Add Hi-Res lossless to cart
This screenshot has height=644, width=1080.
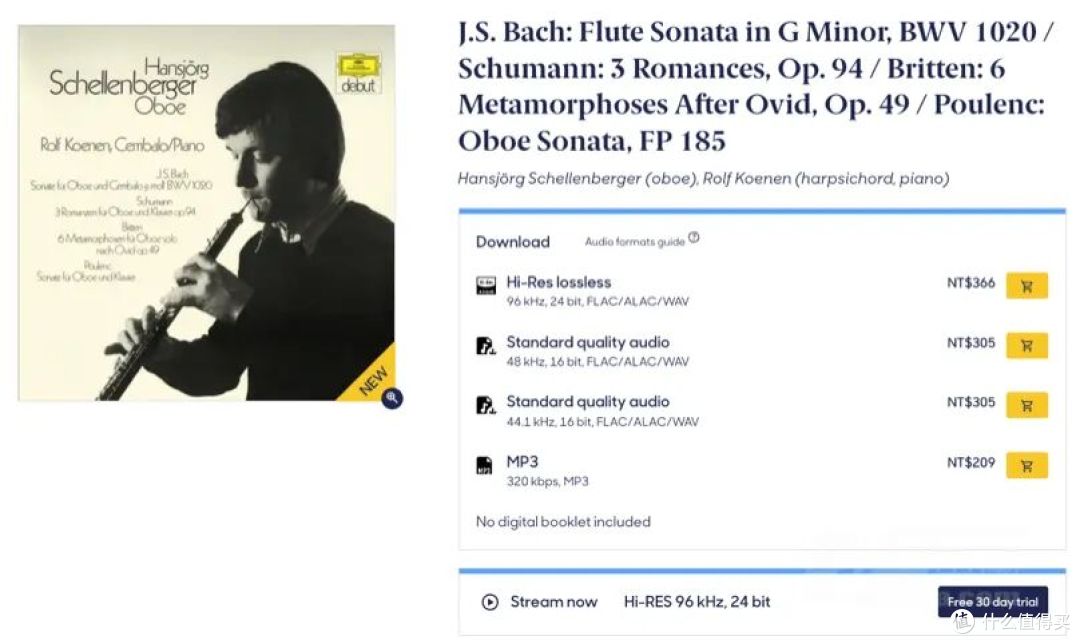[x=1026, y=286]
